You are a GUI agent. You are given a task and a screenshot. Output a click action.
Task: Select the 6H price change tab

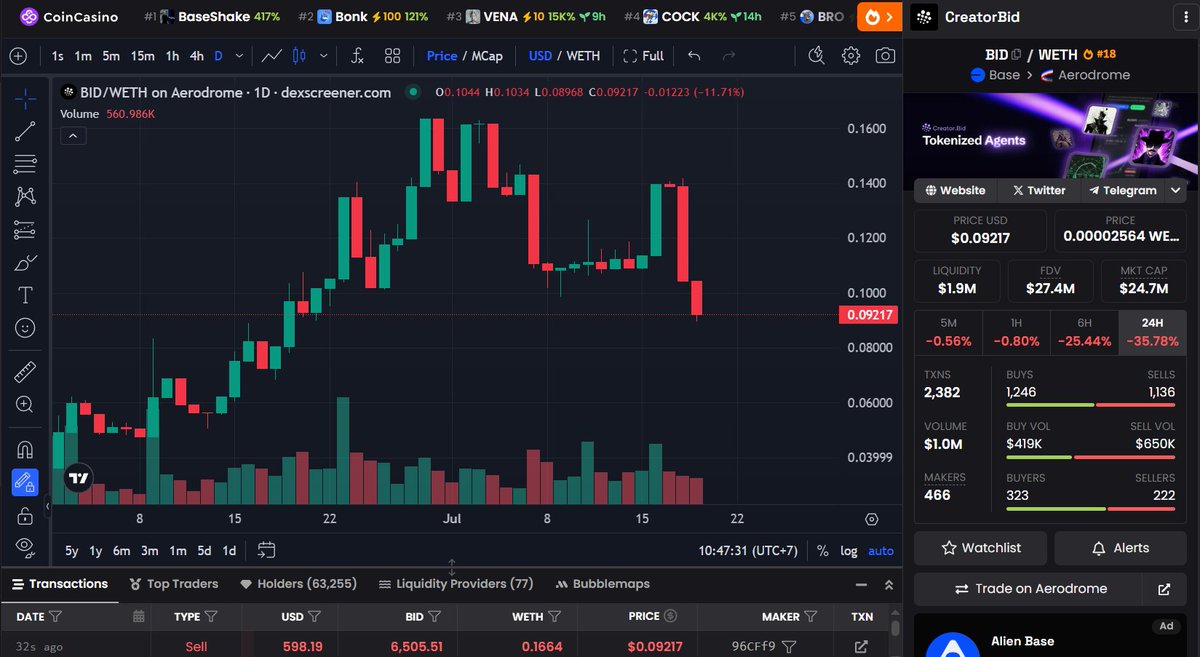[x=1084, y=333]
